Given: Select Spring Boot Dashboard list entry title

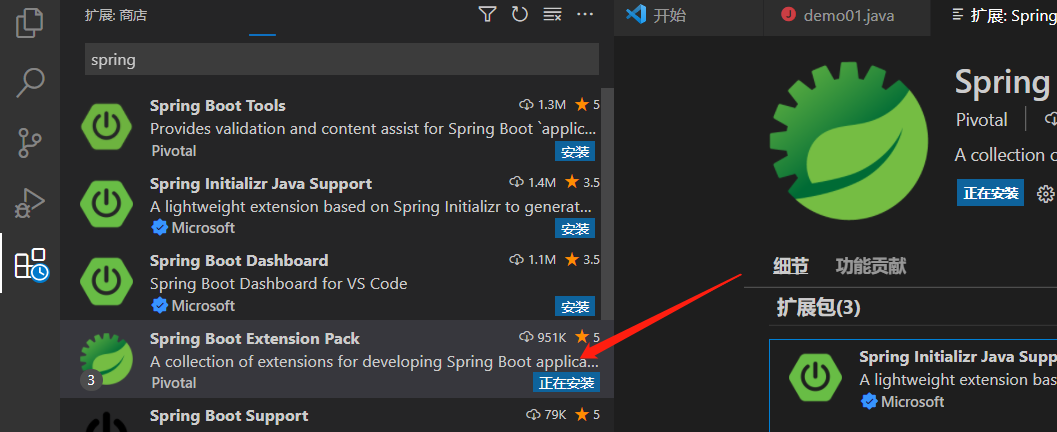Looking at the screenshot, I should tap(239, 261).
